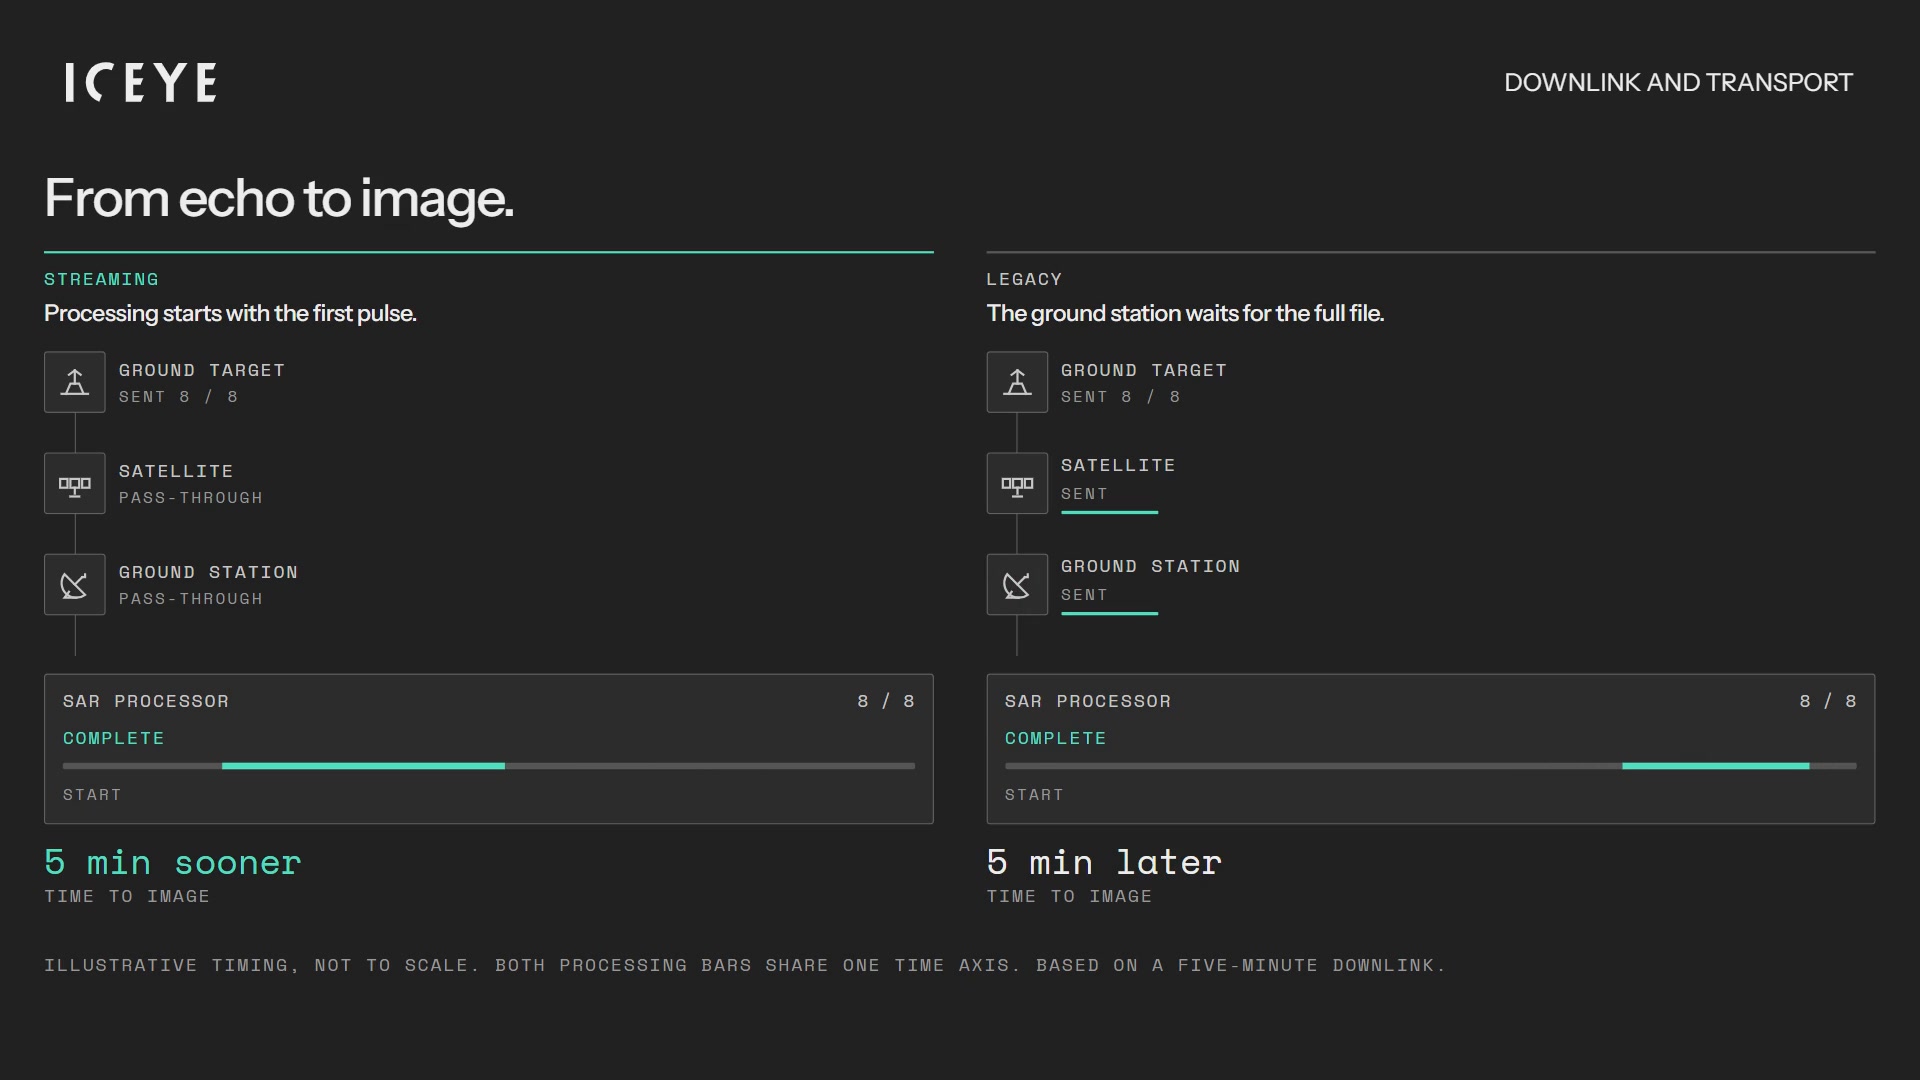Image resolution: width=1920 pixels, height=1080 pixels.
Task: Click the "From echo to image." heading
Action: point(279,198)
